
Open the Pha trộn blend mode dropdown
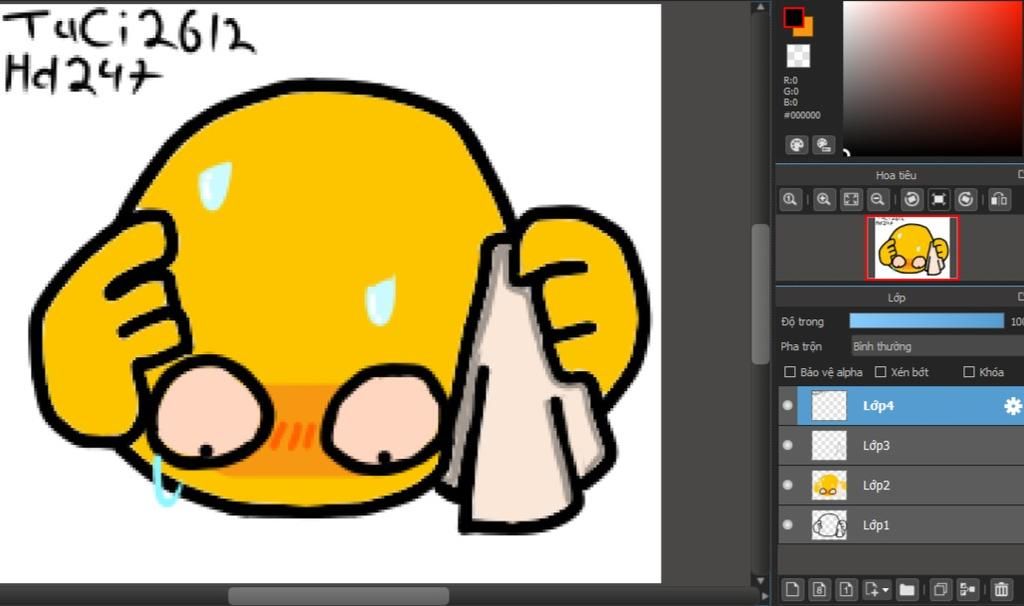pyautogui.click(x=937, y=346)
